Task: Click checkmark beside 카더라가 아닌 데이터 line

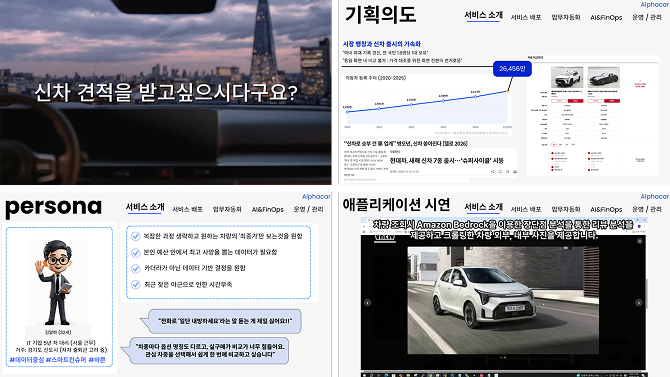Action: coord(135,268)
